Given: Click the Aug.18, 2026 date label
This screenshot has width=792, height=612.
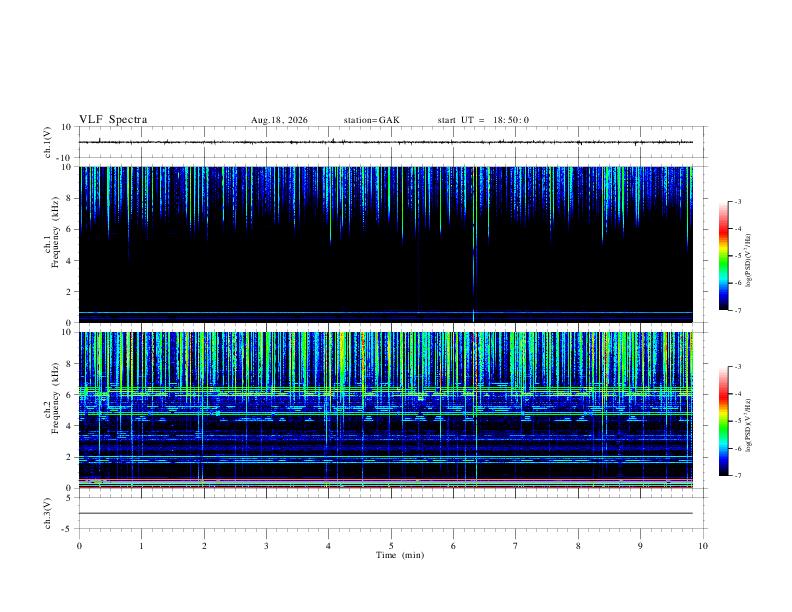Looking at the screenshot, I should (279, 120).
